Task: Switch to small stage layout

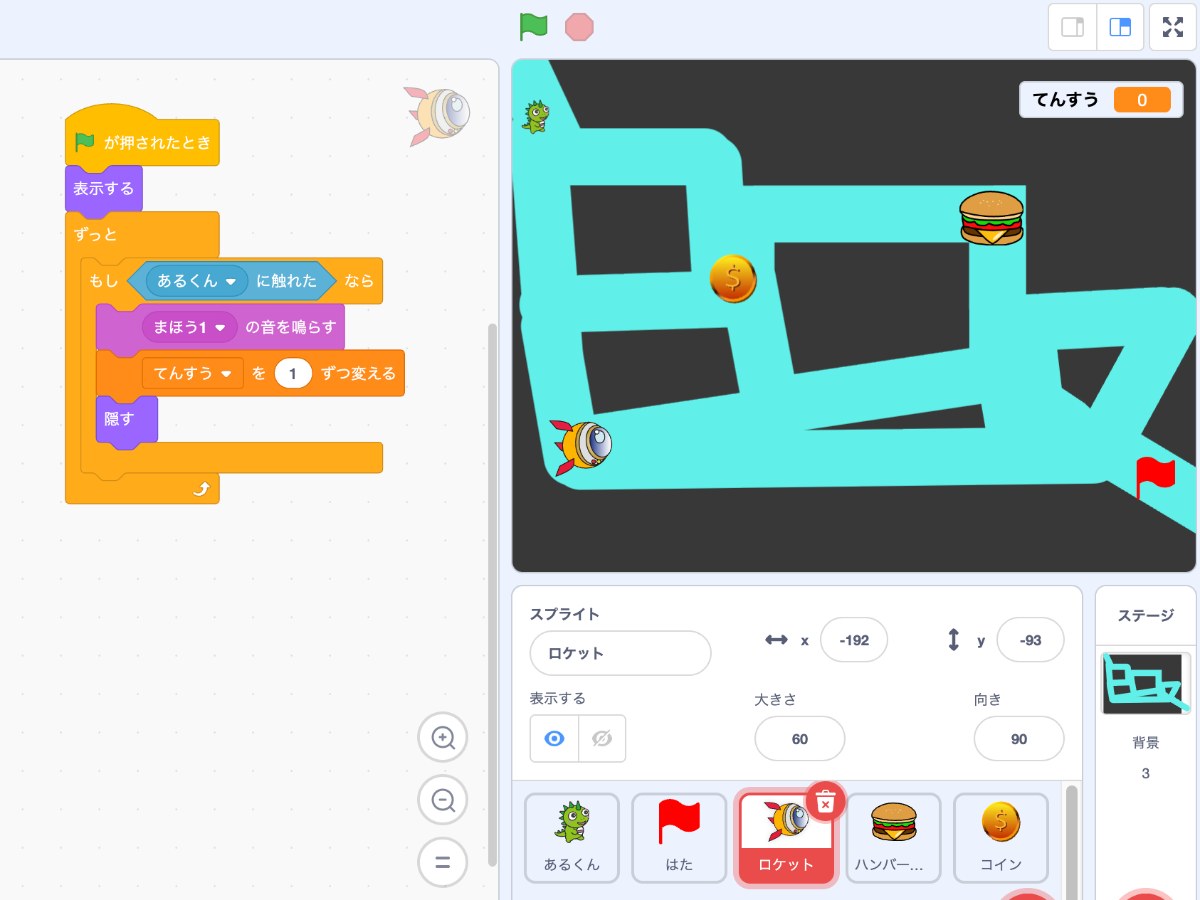Action: [x=1072, y=27]
